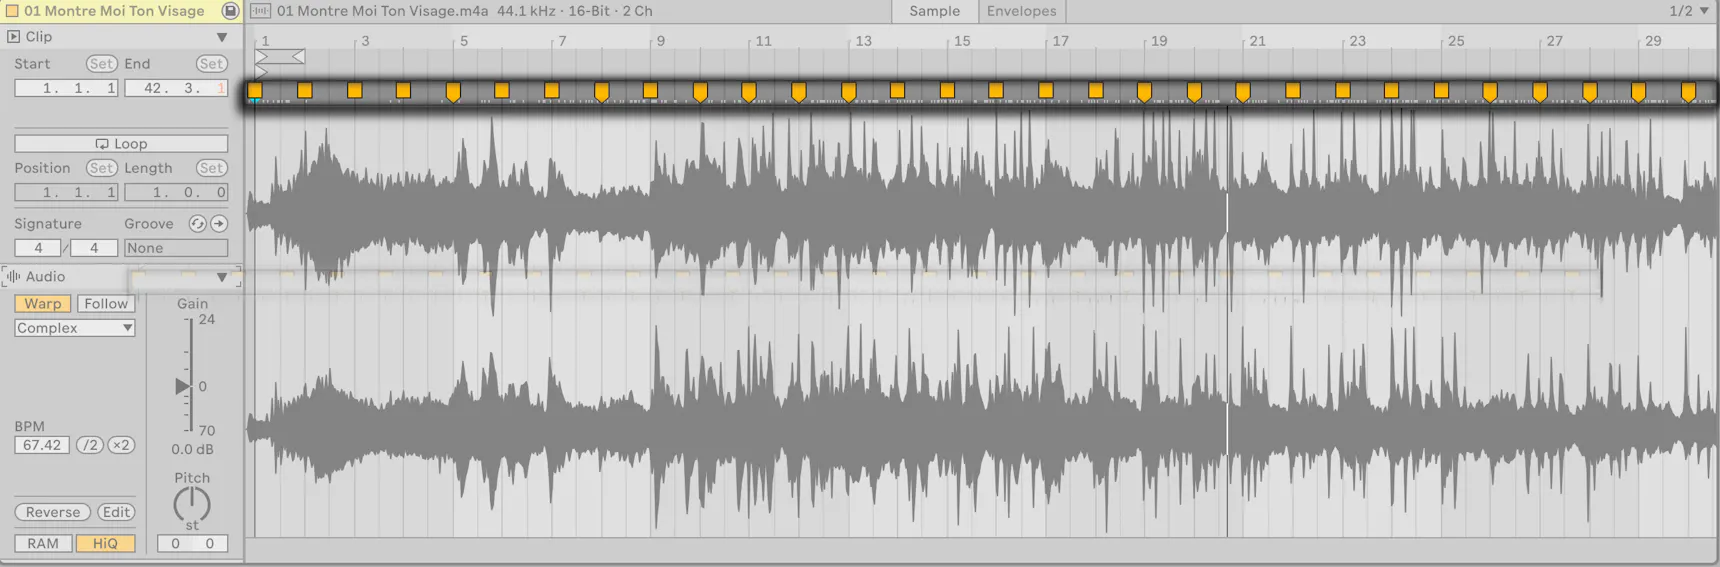The image size is (1720, 567).
Task: Click the Groove hot-swap icon
Action: [x=197, y=223]
